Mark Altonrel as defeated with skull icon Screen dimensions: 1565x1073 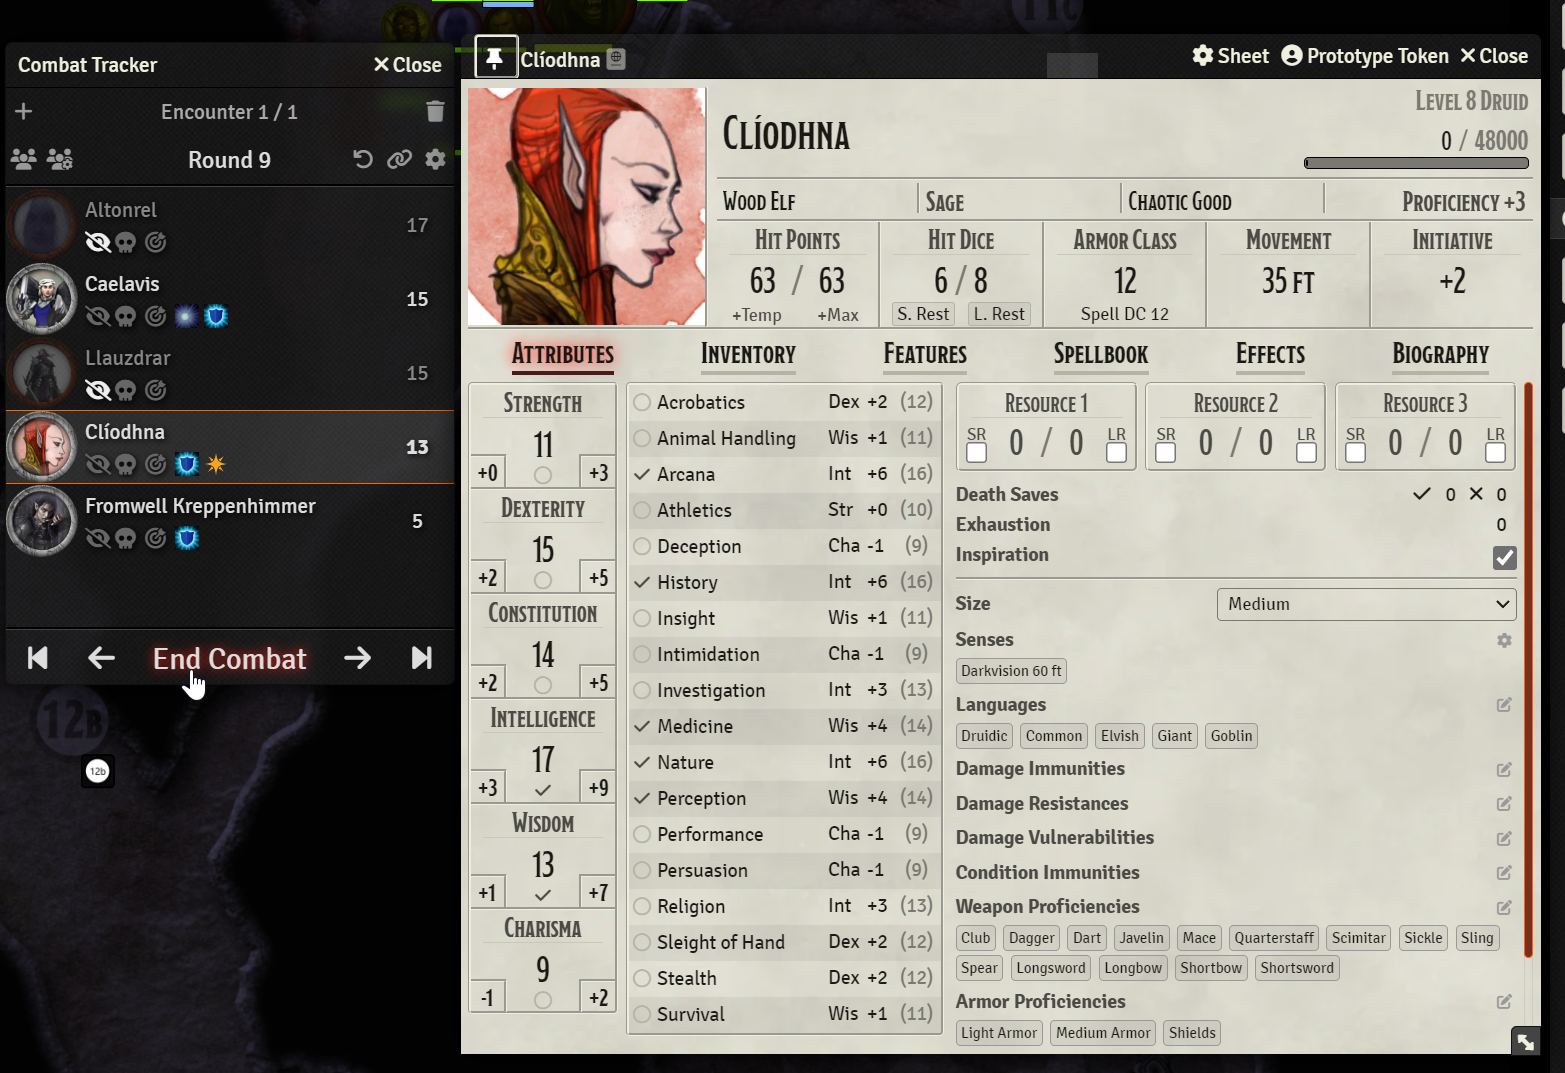125,242
